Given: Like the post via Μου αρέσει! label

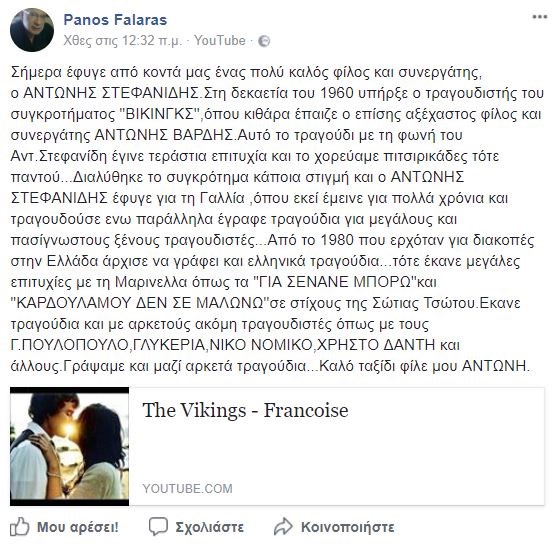Looking at the screenshot, I should (x=77, y=527).
